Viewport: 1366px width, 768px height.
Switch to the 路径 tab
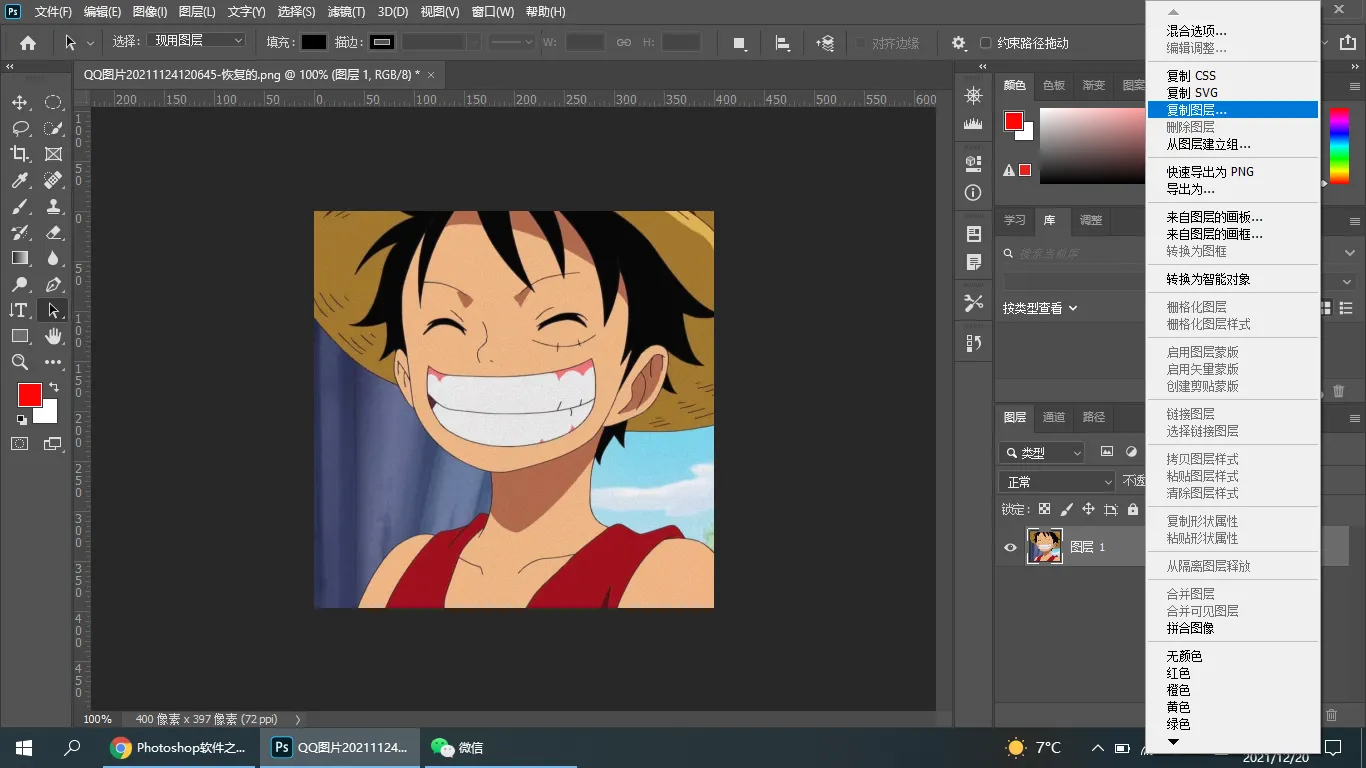pyautogui.click(x=1094, y=417)
